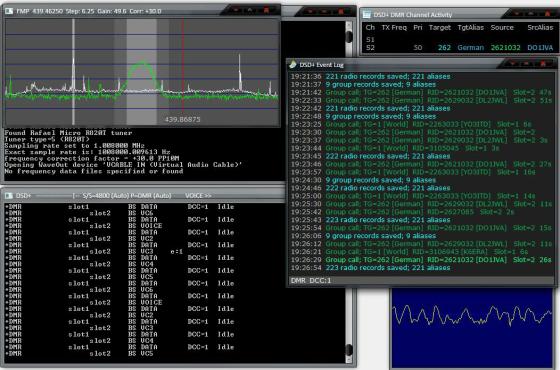Viewport: 560px width, 370px height.
Task: Close the DSD+ DMR Channel Activity window
Action: 547,14
